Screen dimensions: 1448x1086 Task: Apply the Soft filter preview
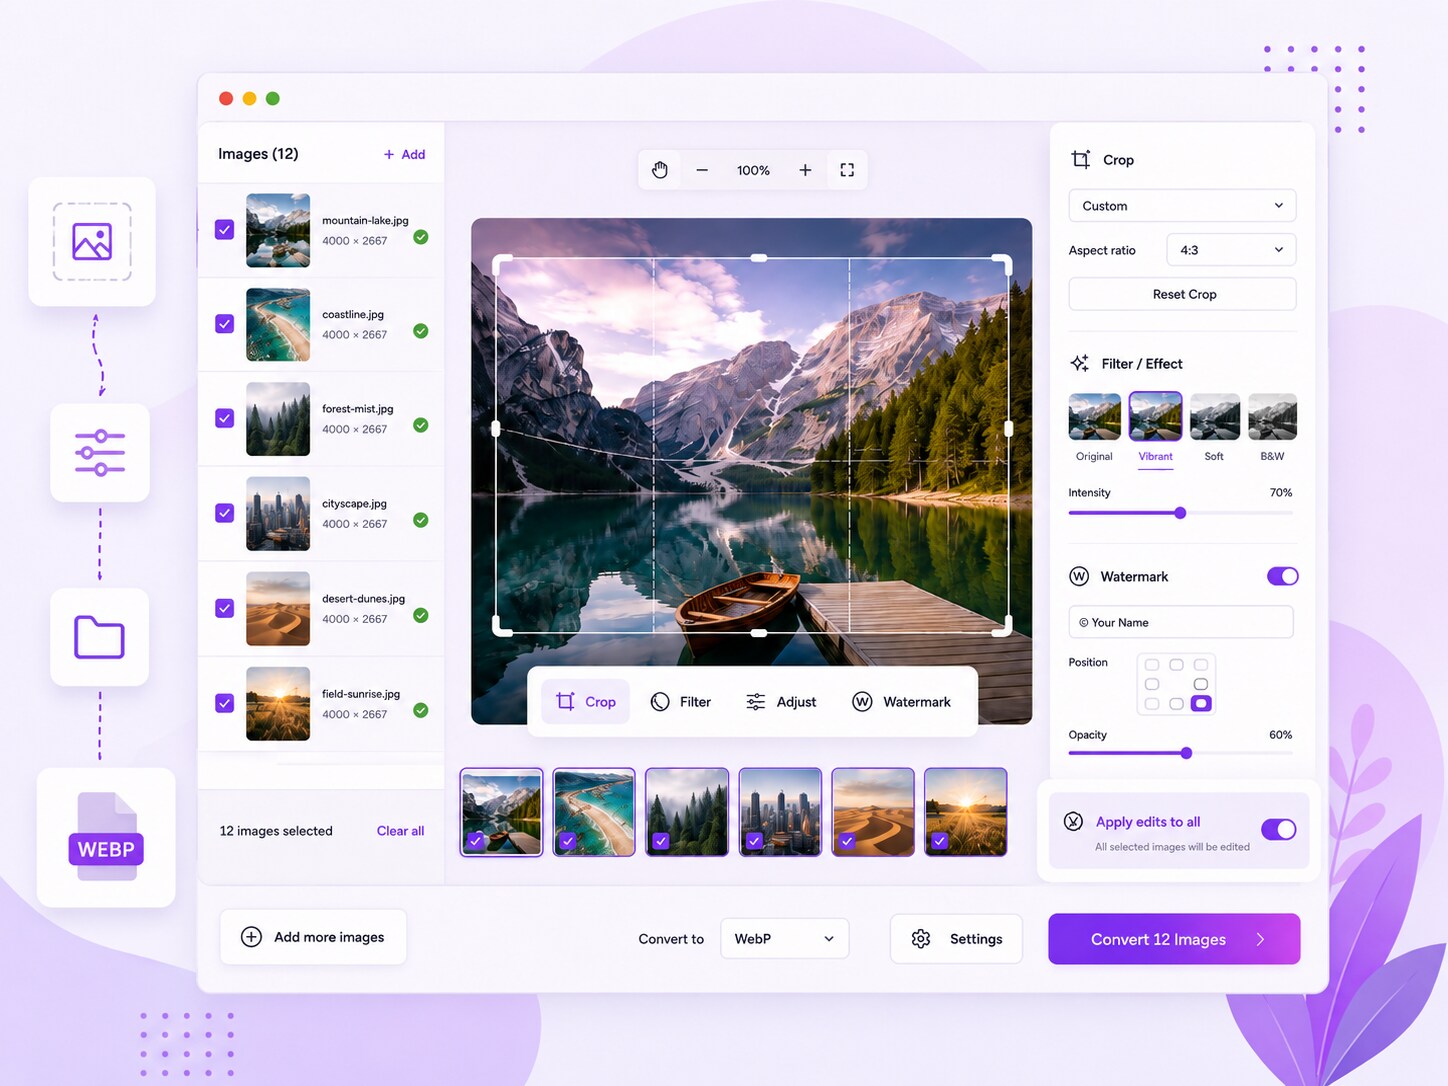1215,417
